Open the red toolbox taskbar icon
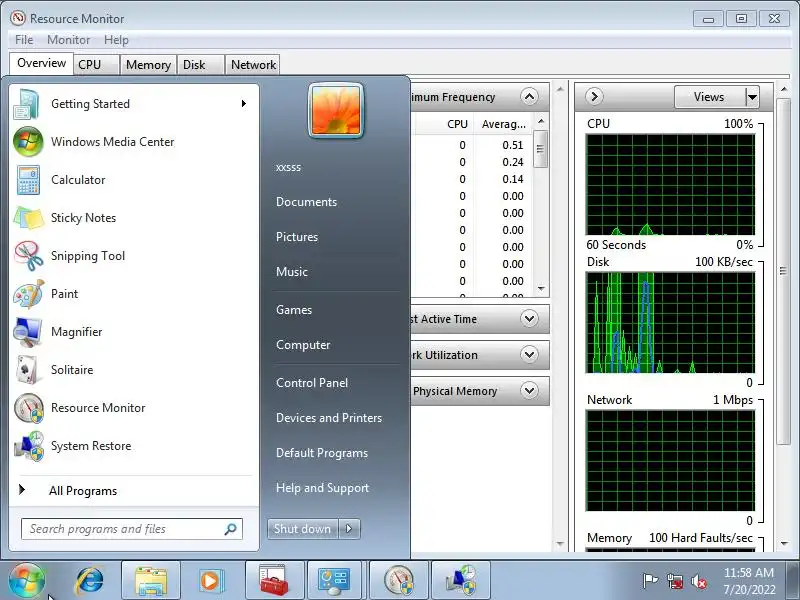This screenshot has width=800, height=600. [274, 581]
